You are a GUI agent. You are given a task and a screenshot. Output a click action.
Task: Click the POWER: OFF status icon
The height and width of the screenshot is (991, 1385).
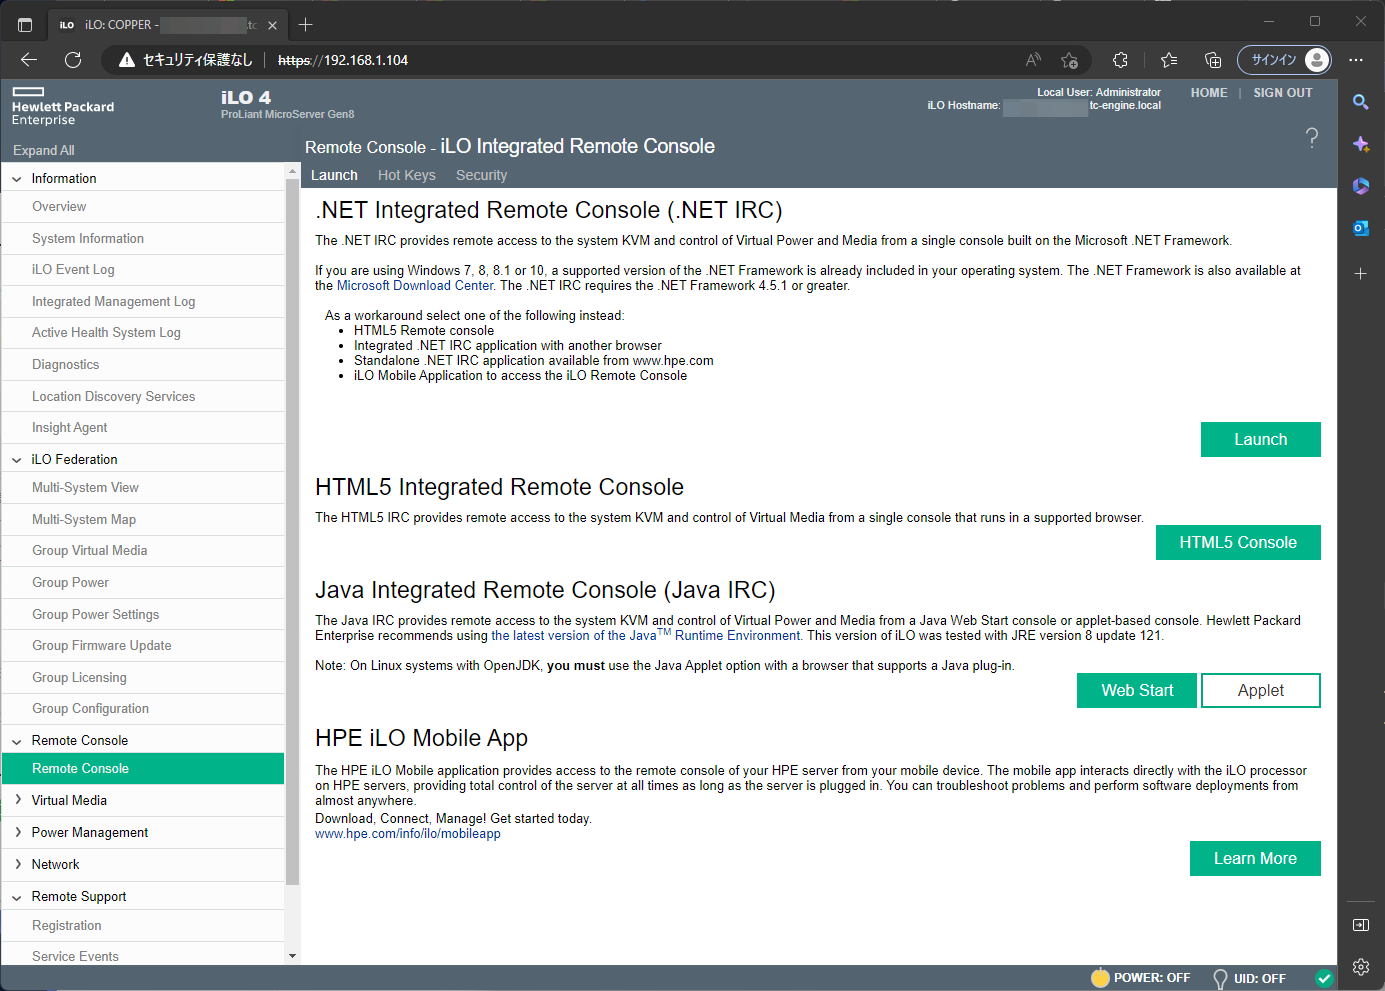click(x=1100, y=978)
